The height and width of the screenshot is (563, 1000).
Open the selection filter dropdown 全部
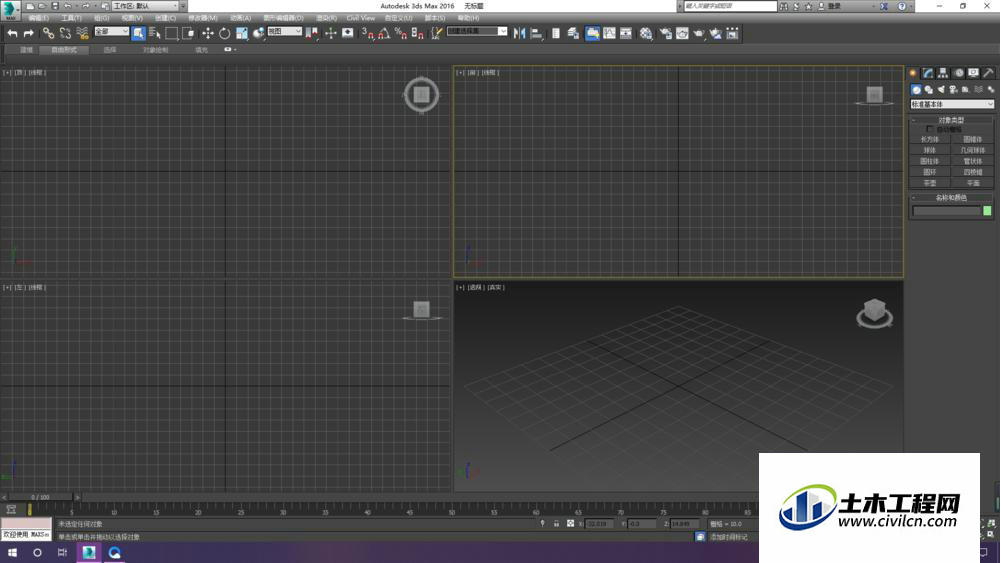112,31
